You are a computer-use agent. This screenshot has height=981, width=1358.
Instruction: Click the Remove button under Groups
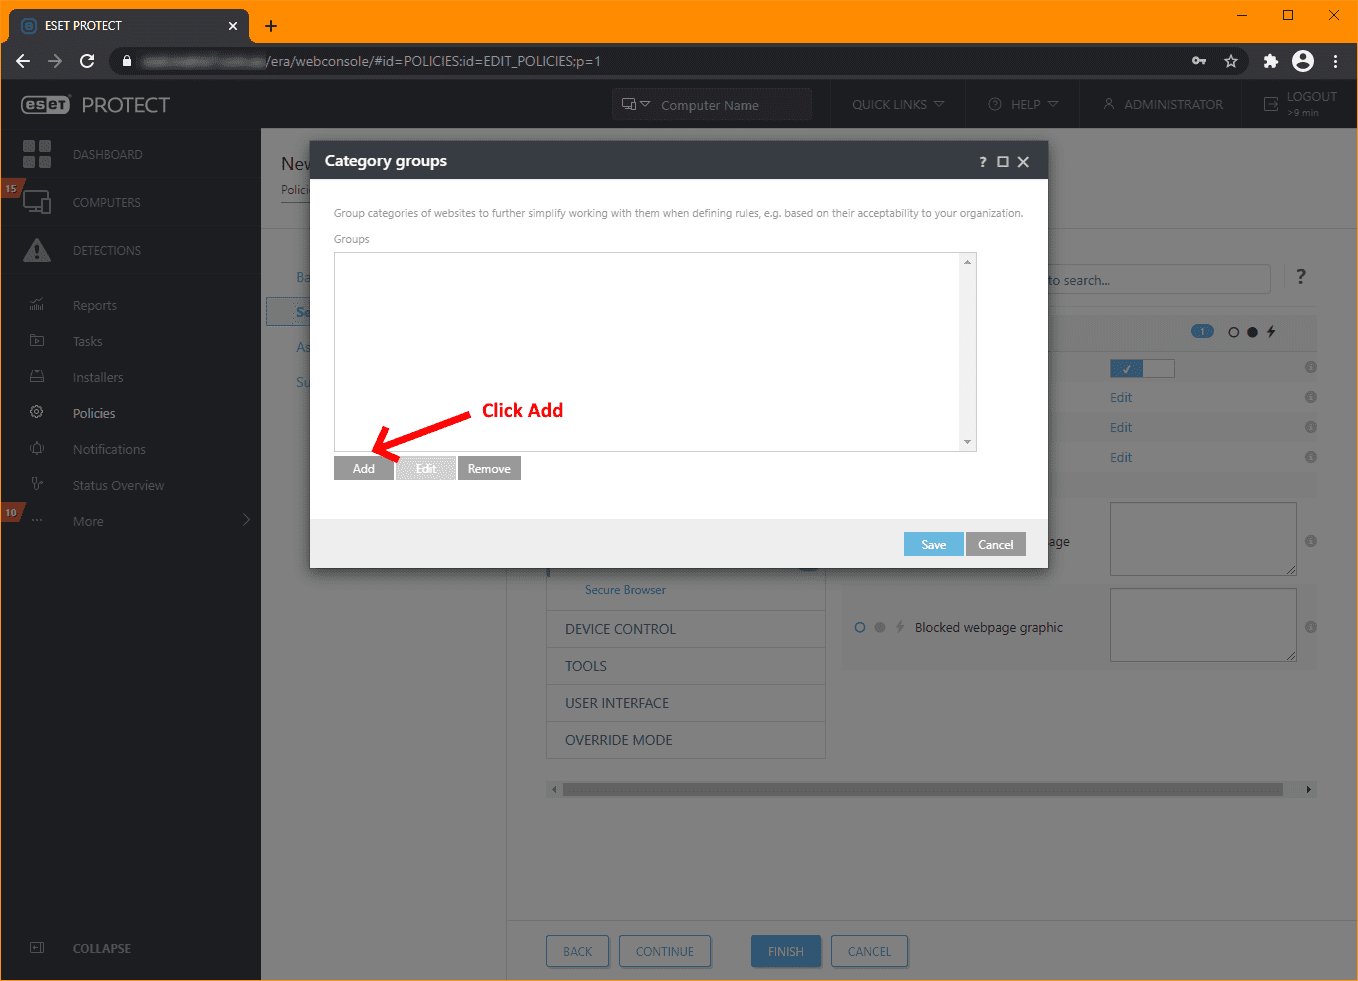tap(489, 468)
